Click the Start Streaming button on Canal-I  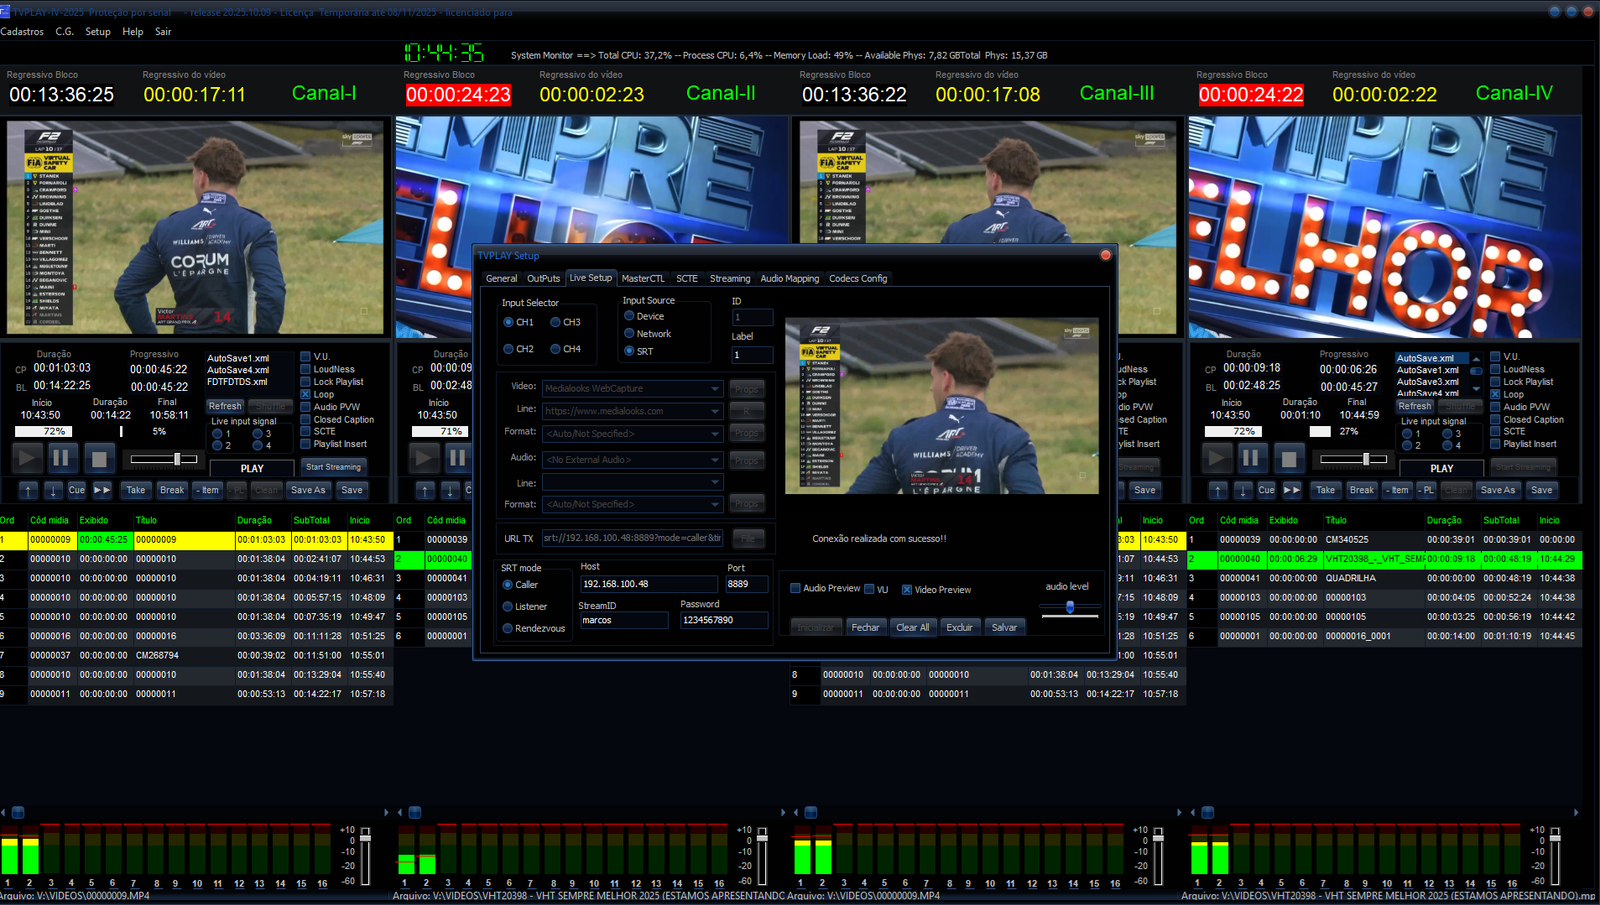(334, 466)
